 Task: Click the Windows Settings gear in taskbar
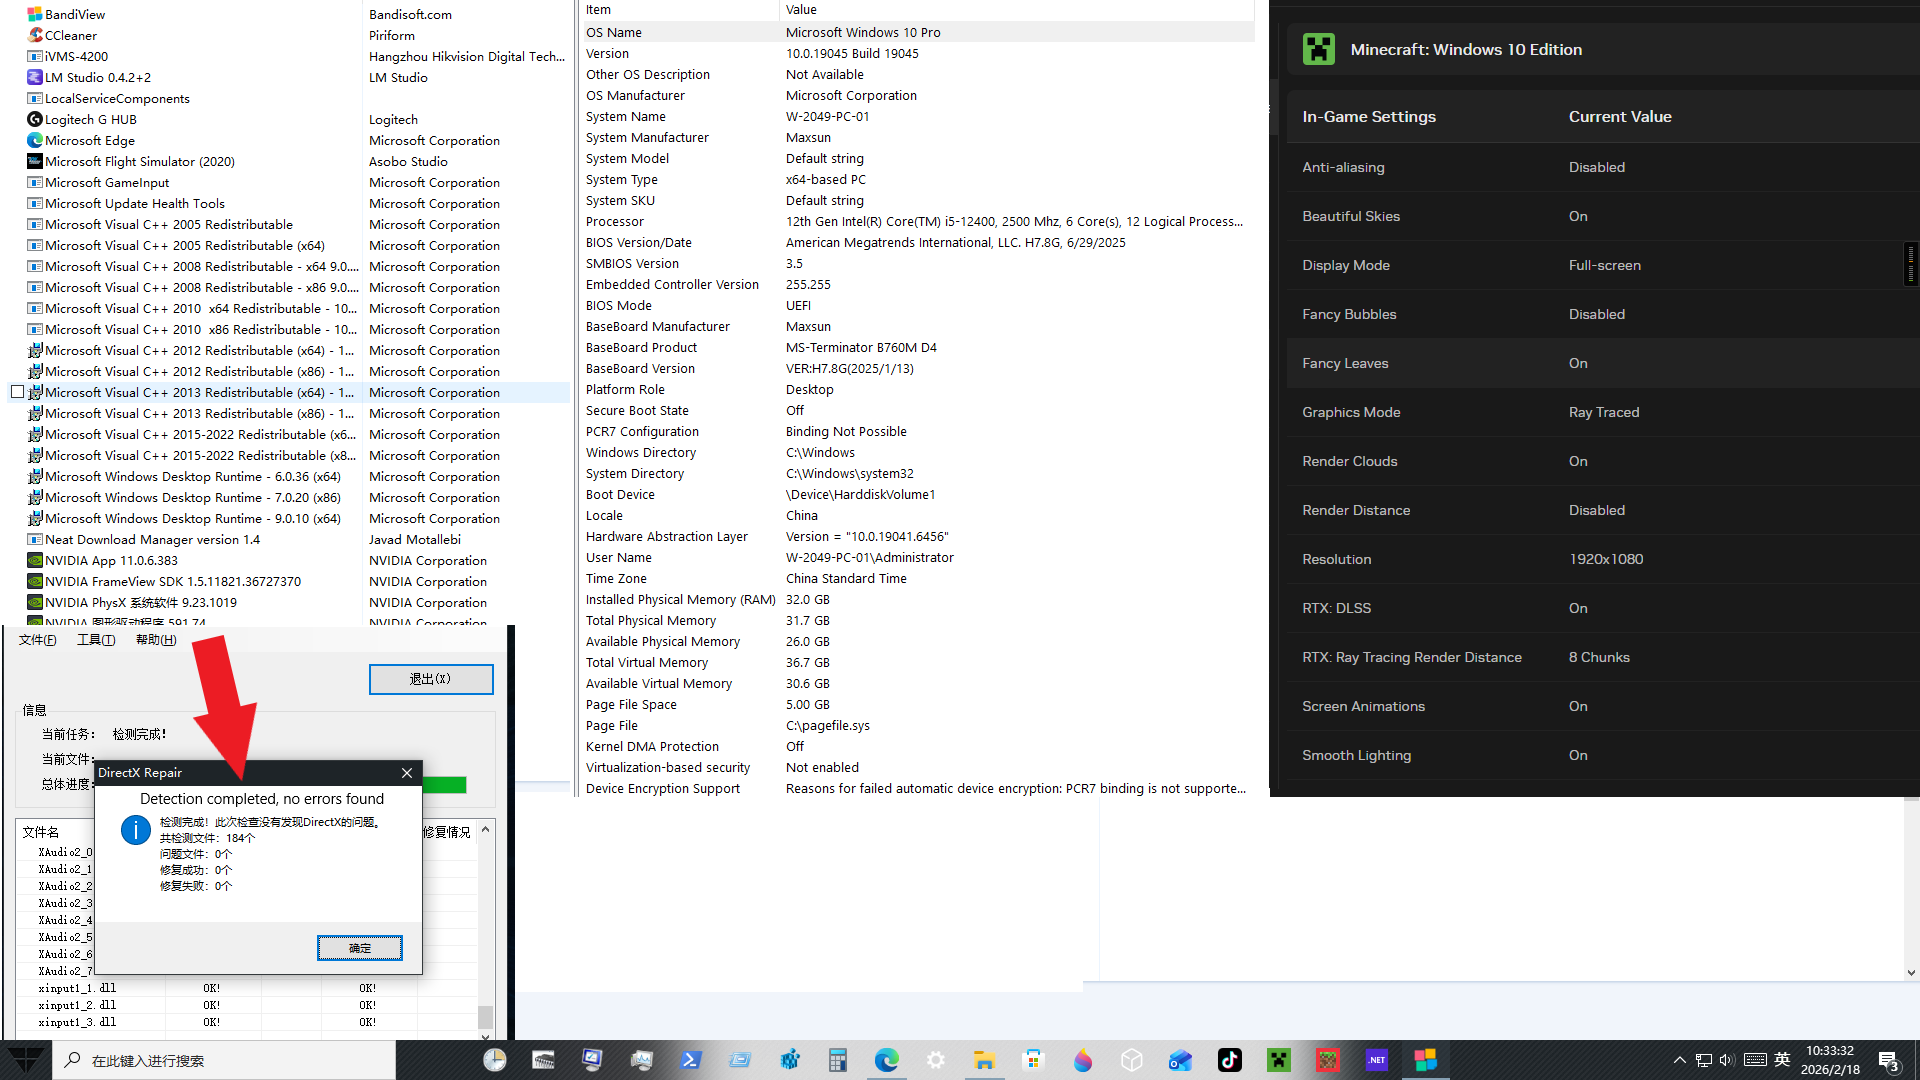[935, 1060]
